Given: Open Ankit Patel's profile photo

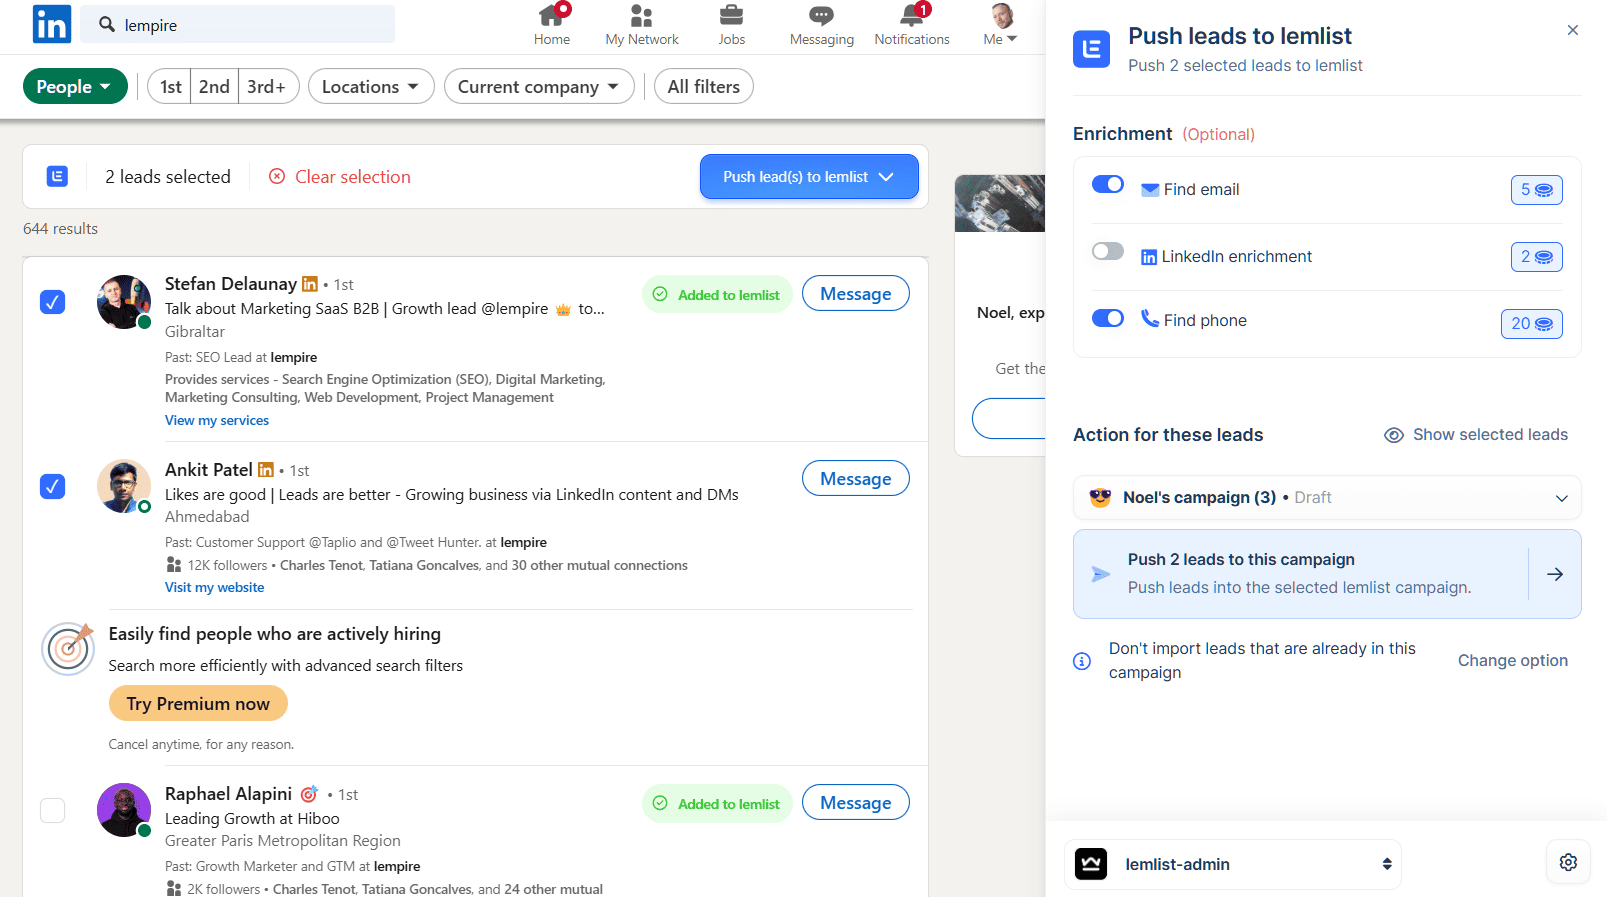Looking at the screenshot, I should click(x=124, y=487).
